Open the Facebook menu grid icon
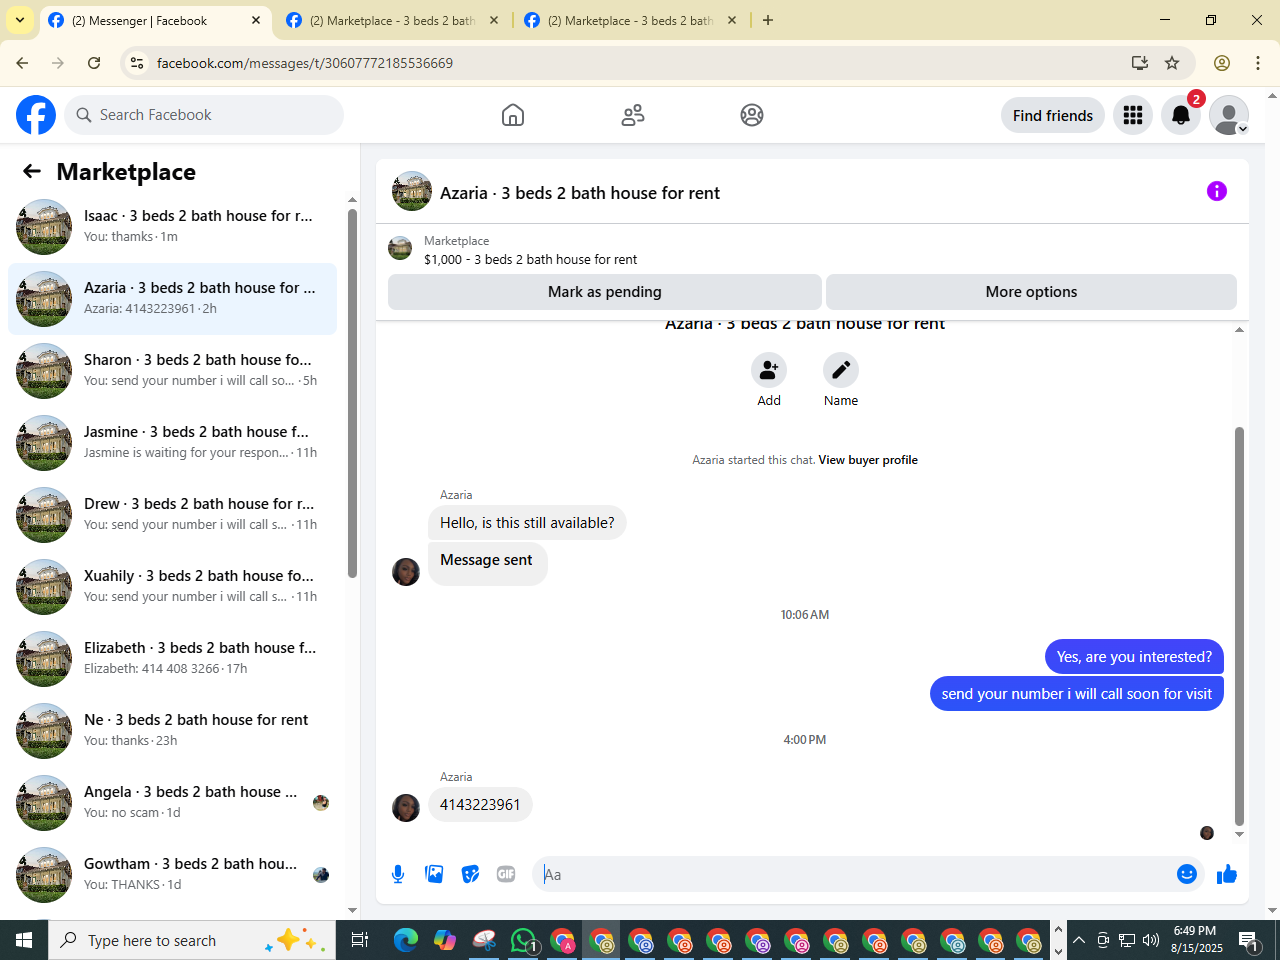The image size is (1280, 960). (x=1133, y=115)
